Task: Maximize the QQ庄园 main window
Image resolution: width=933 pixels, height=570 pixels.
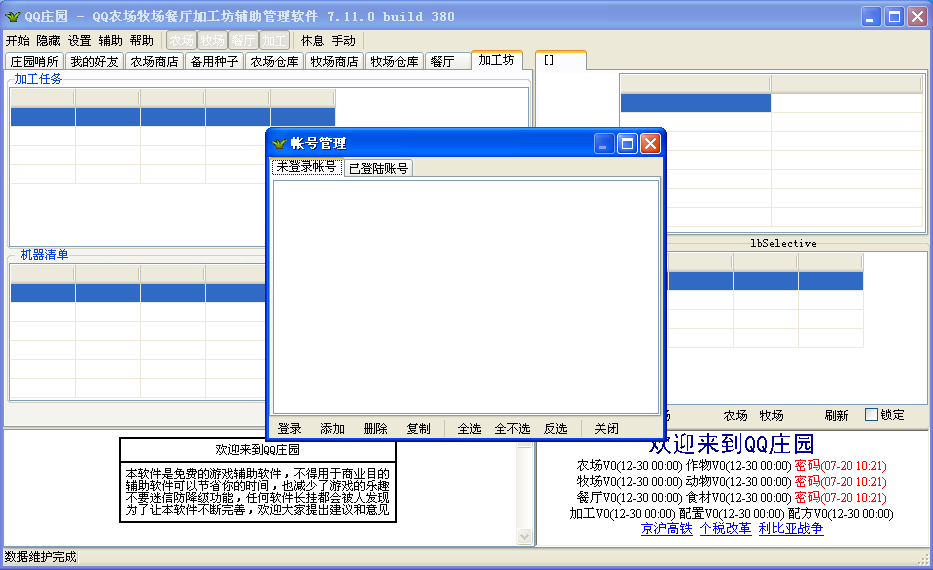Action: (x=894, y=17)
